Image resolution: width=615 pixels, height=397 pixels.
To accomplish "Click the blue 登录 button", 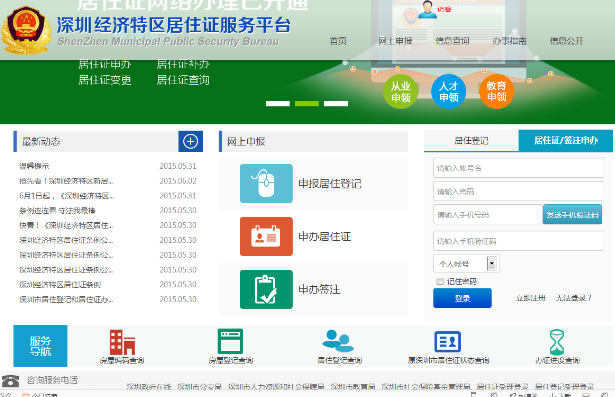I will [462, 298].
